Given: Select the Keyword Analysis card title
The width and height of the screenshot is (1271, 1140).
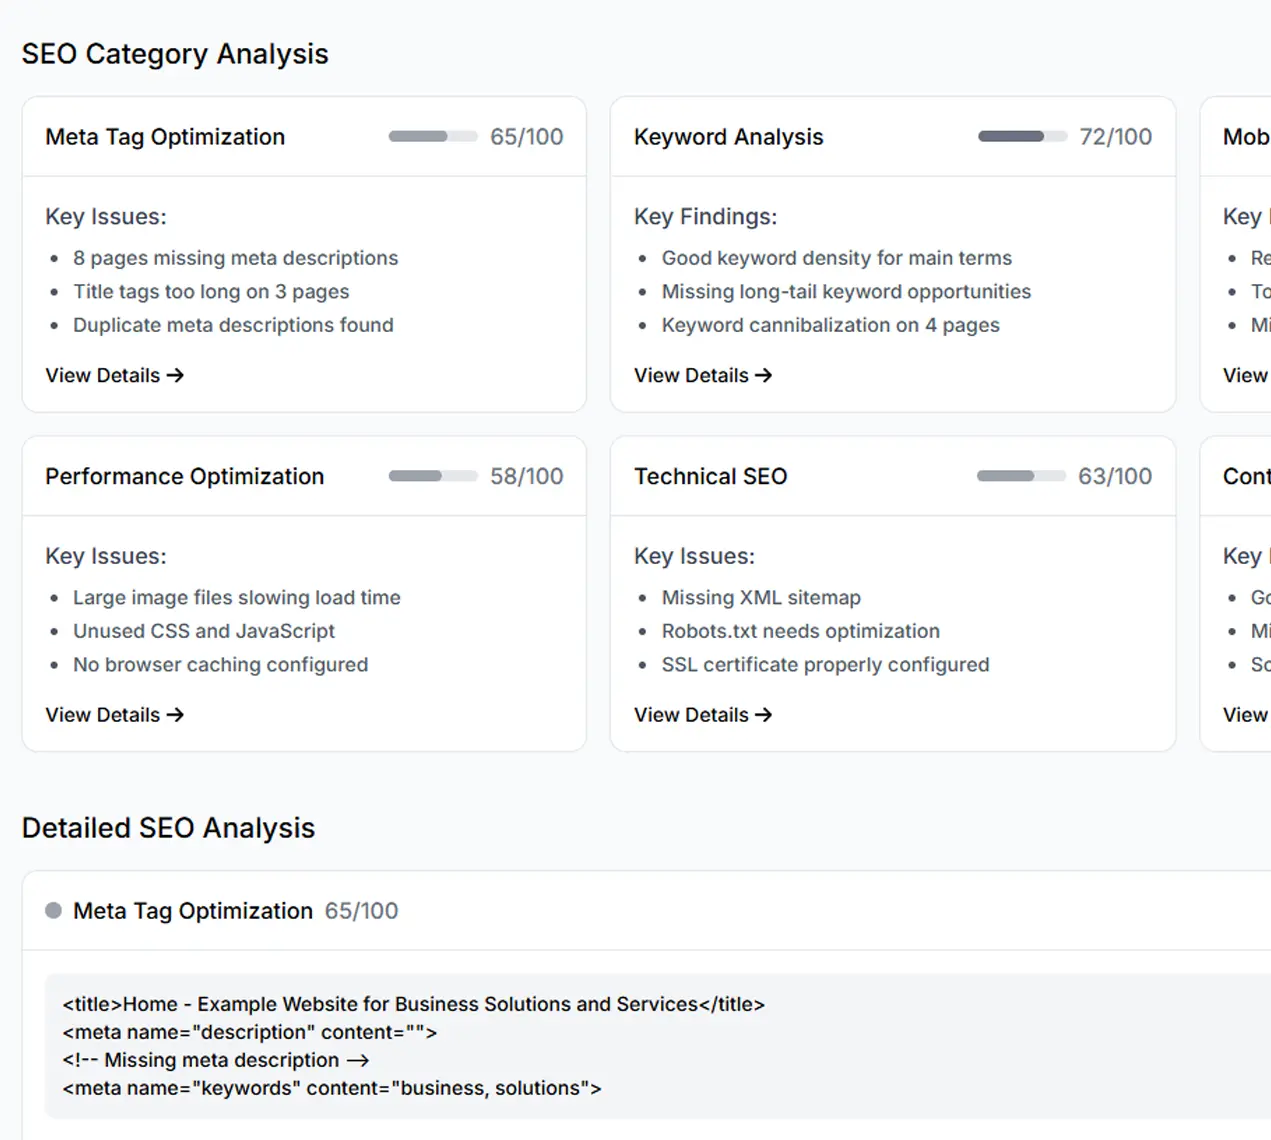Looking at the screenshot, I should coord(728,136).
